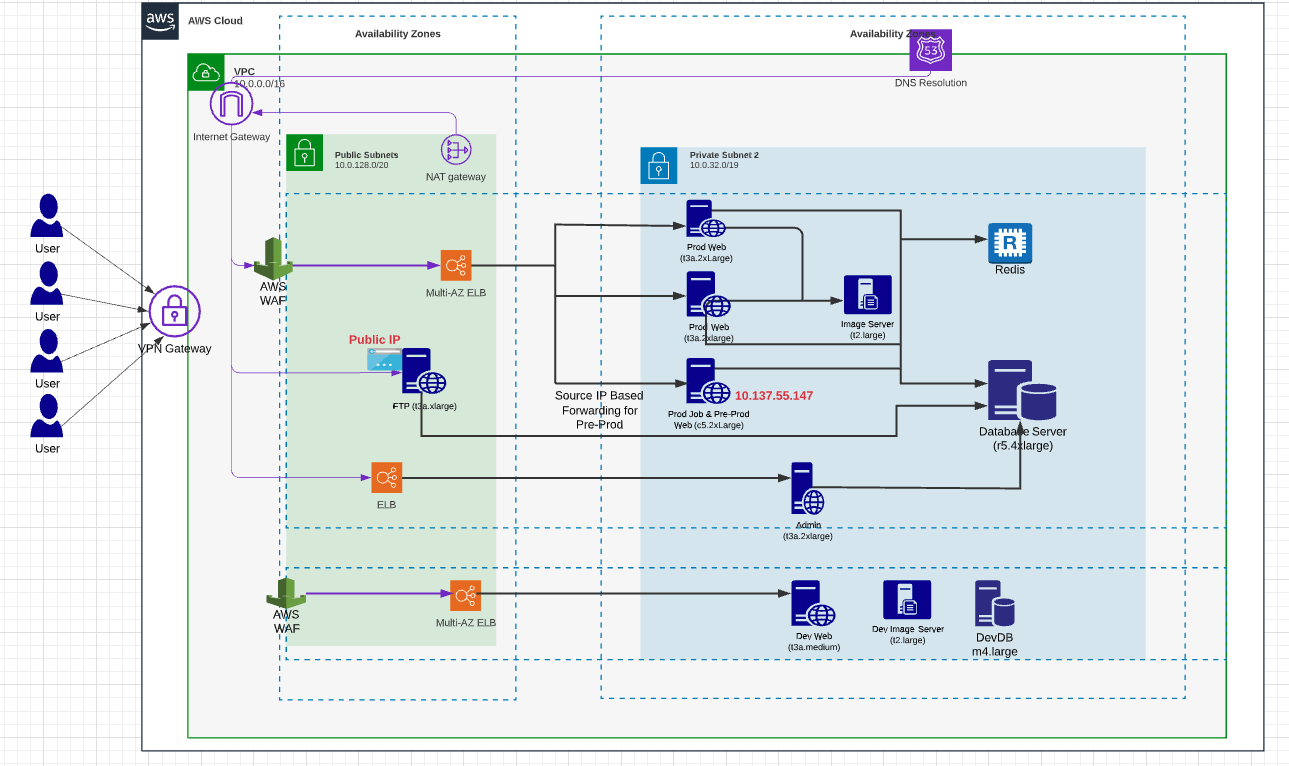Select the Redis cache icon
Image resolution: width=1289 pixels, height=766 pixels.
click(x=1010, y=240)
